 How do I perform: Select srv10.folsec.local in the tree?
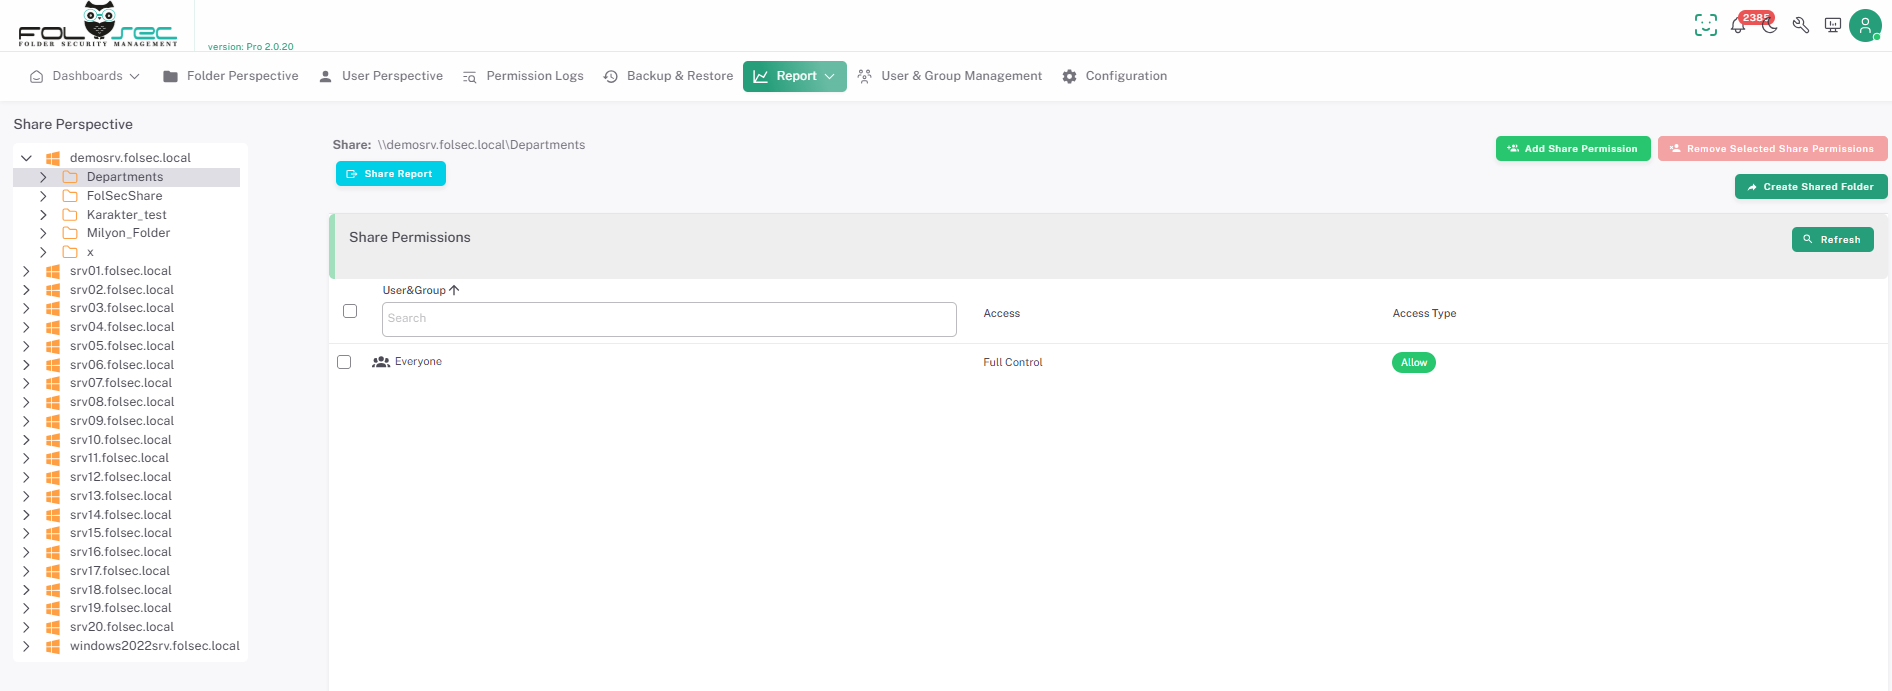click(121, 440)
